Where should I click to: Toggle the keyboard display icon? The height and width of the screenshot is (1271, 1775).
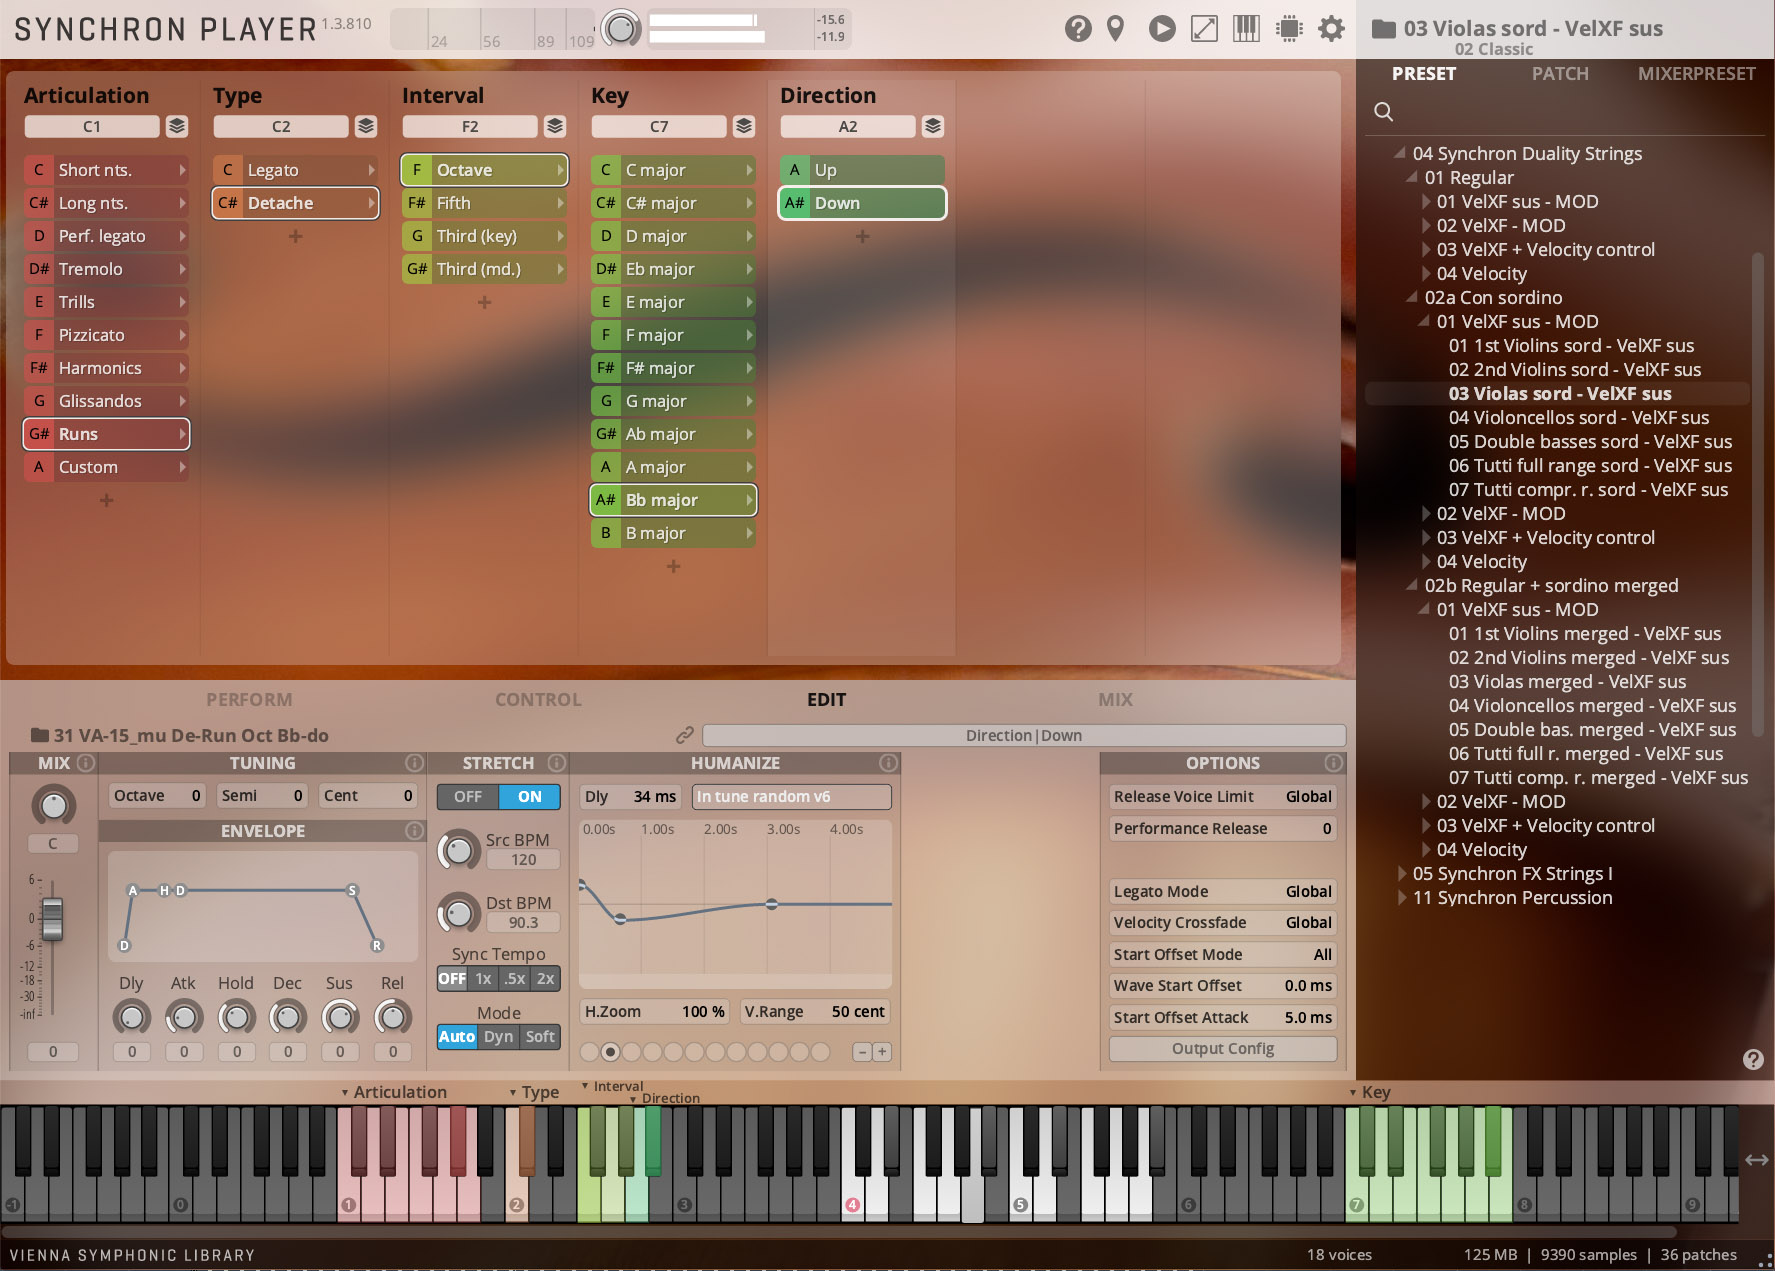pos(1246,28)
